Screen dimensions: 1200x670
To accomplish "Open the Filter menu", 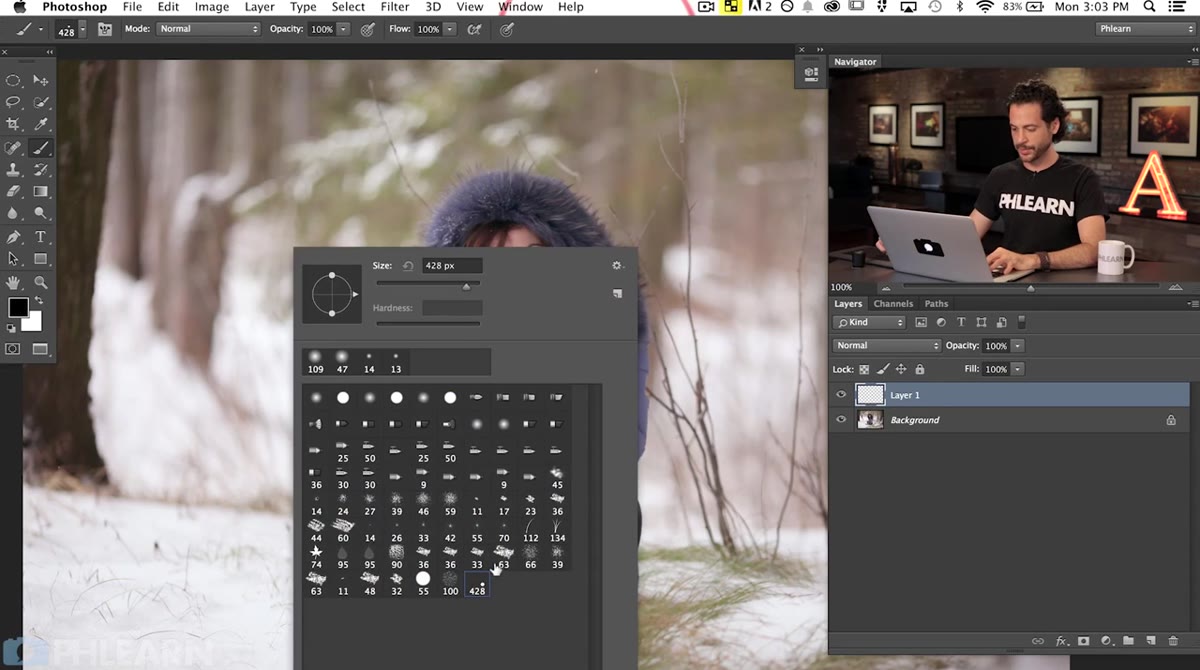I will pos(395,7).
